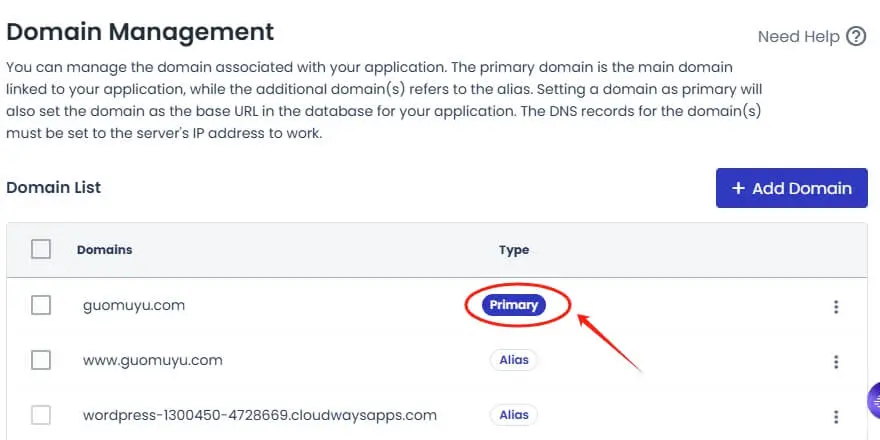Click the Need Help question mark icon
Image resolution: width=880 pixels, height=440 pixels.
click(856, 37)
